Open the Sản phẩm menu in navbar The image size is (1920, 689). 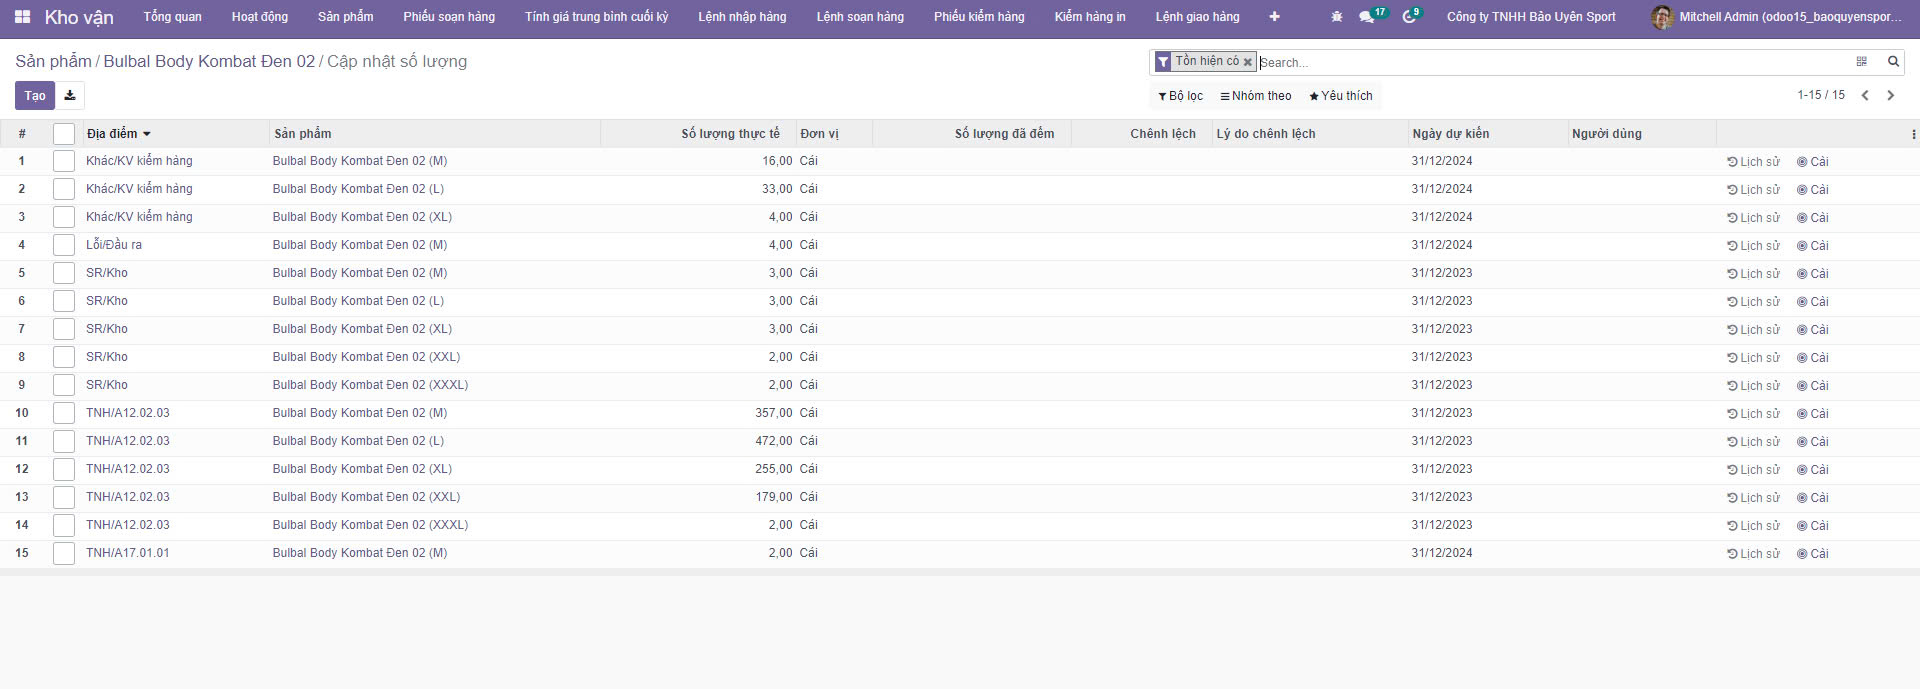click(x=345, y=17)
